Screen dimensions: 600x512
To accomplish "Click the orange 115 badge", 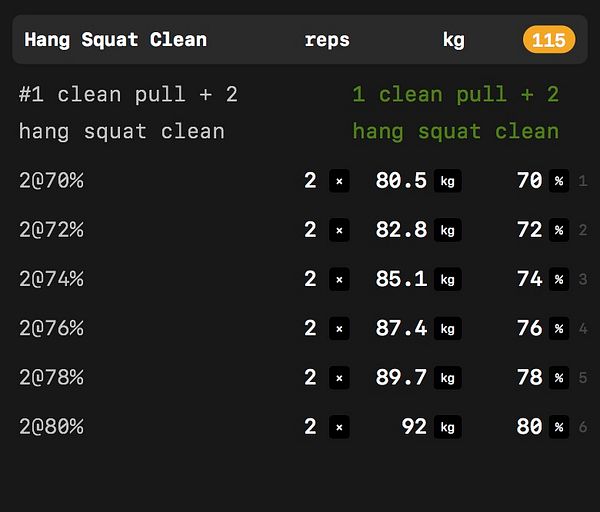I will pos(548,40).
